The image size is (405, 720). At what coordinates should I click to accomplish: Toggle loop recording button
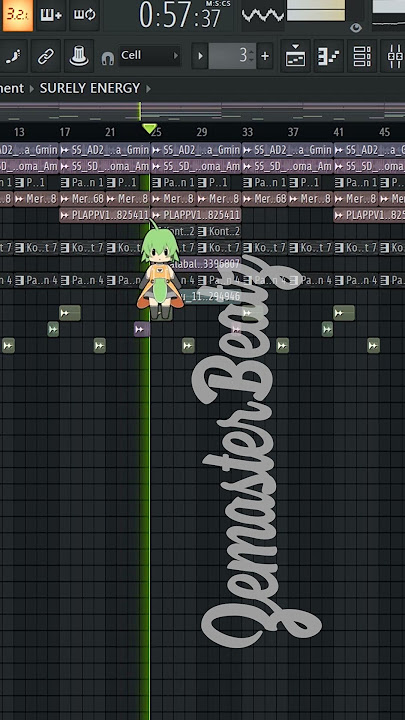pos(84,14)
